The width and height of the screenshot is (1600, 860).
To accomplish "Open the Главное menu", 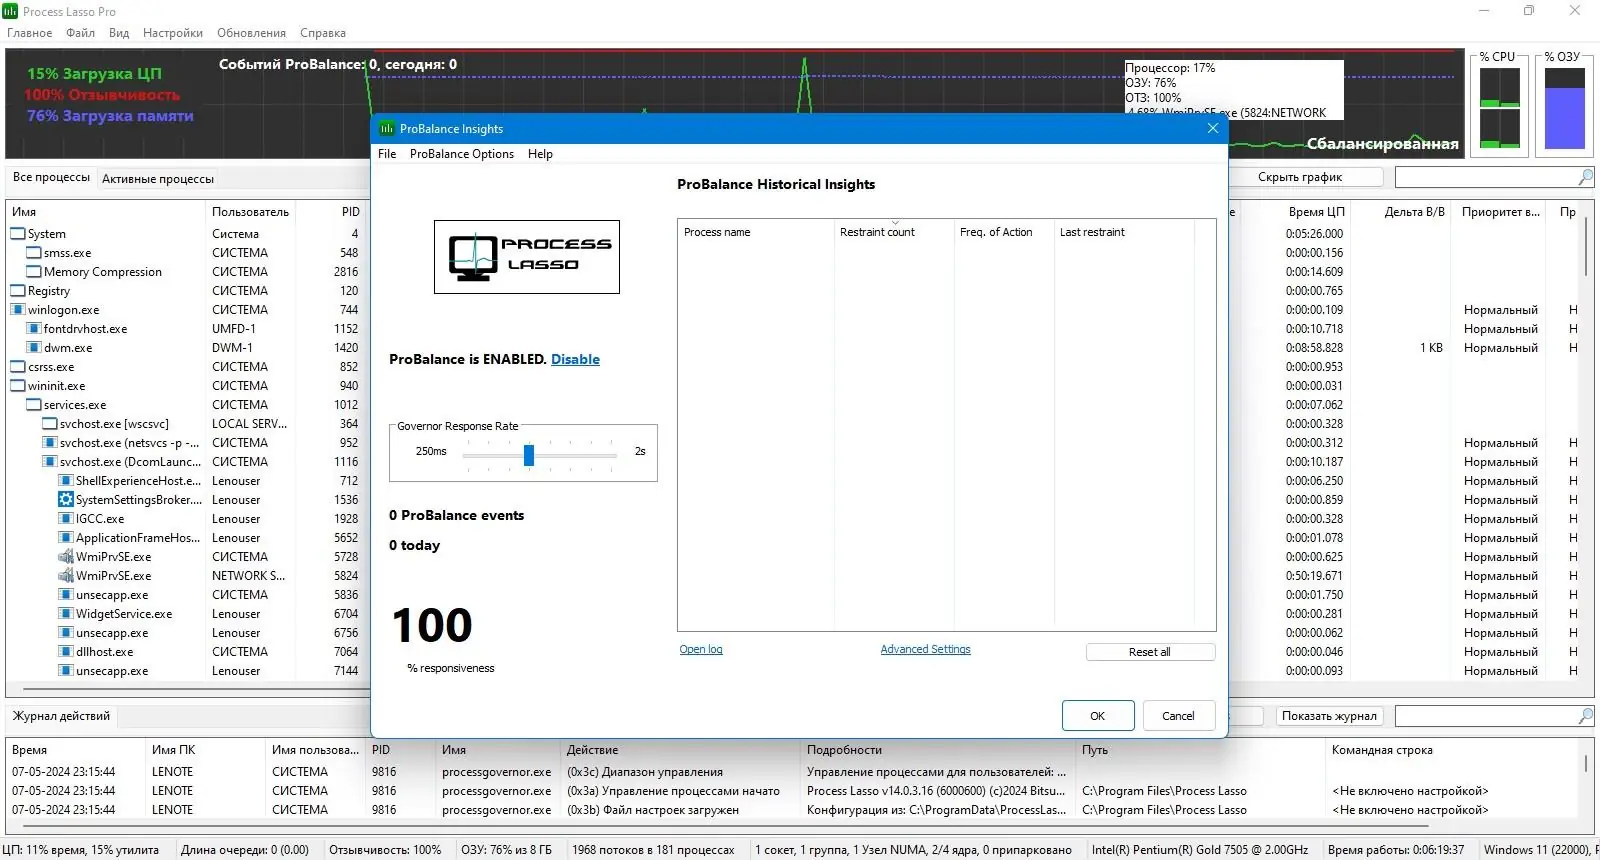I will tap(30, 33).
